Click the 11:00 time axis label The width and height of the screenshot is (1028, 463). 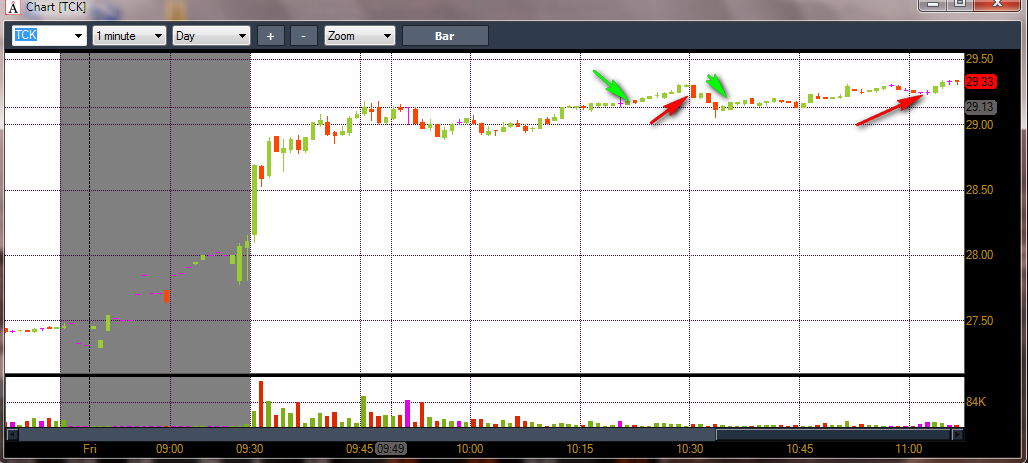909,449
